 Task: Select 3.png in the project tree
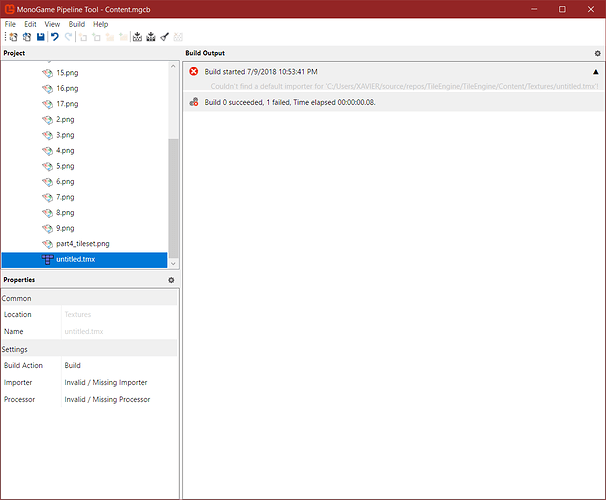[x=65, y=135]
